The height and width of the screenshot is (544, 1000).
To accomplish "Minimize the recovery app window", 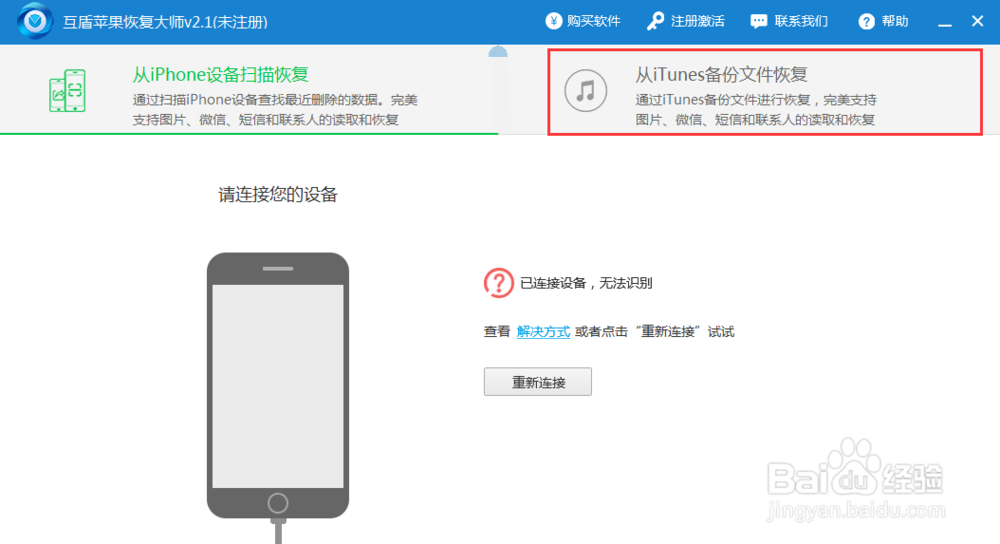I will 945,22.
